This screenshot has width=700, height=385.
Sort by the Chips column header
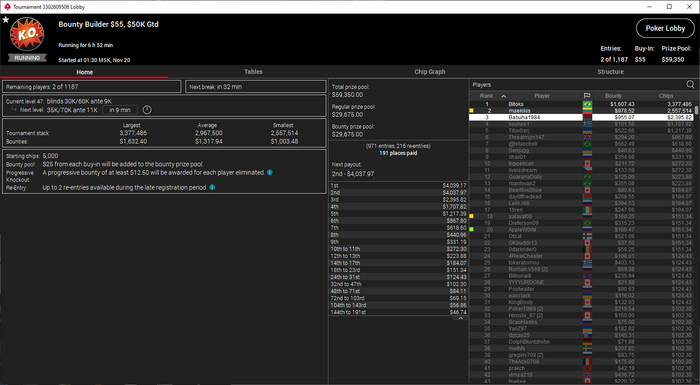[x=665, y=96]
